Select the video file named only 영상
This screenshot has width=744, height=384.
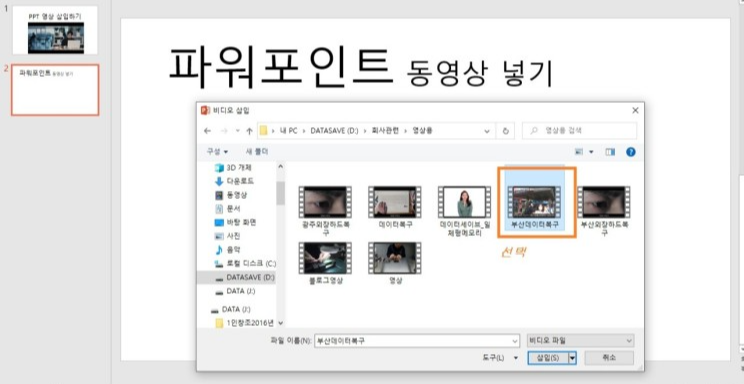pyautogui.click(x=395, y=264)
